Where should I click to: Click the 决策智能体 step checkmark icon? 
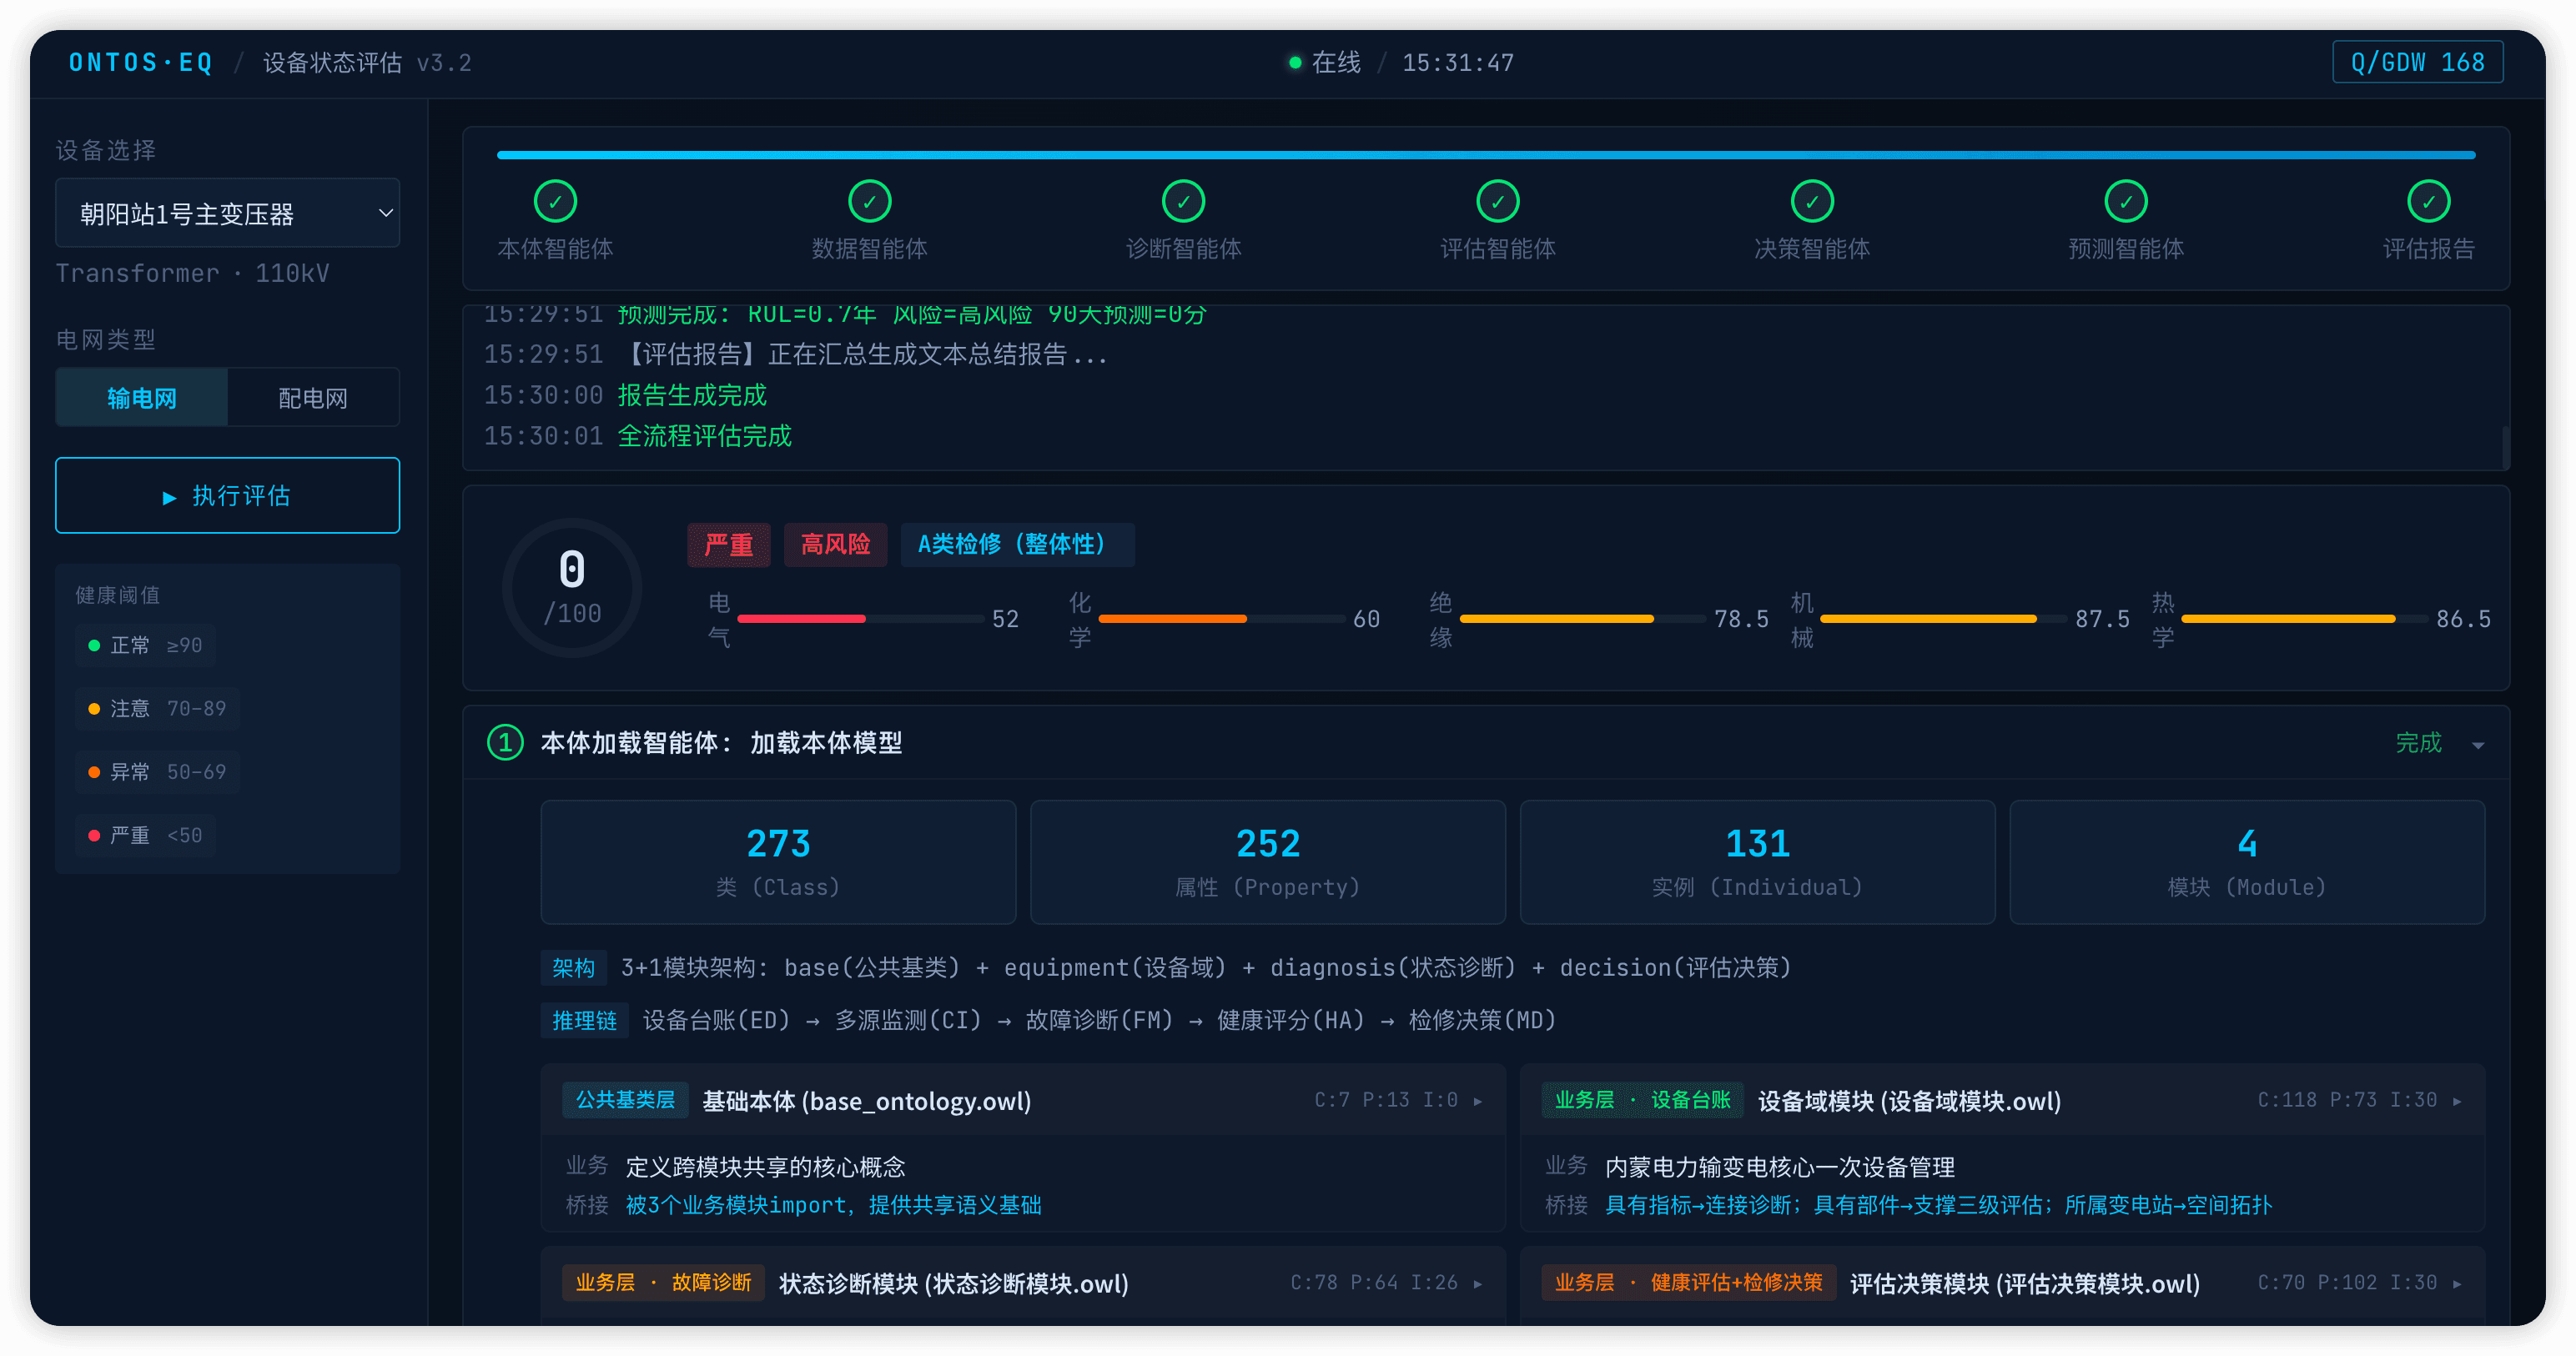(x=1812, y=201)
